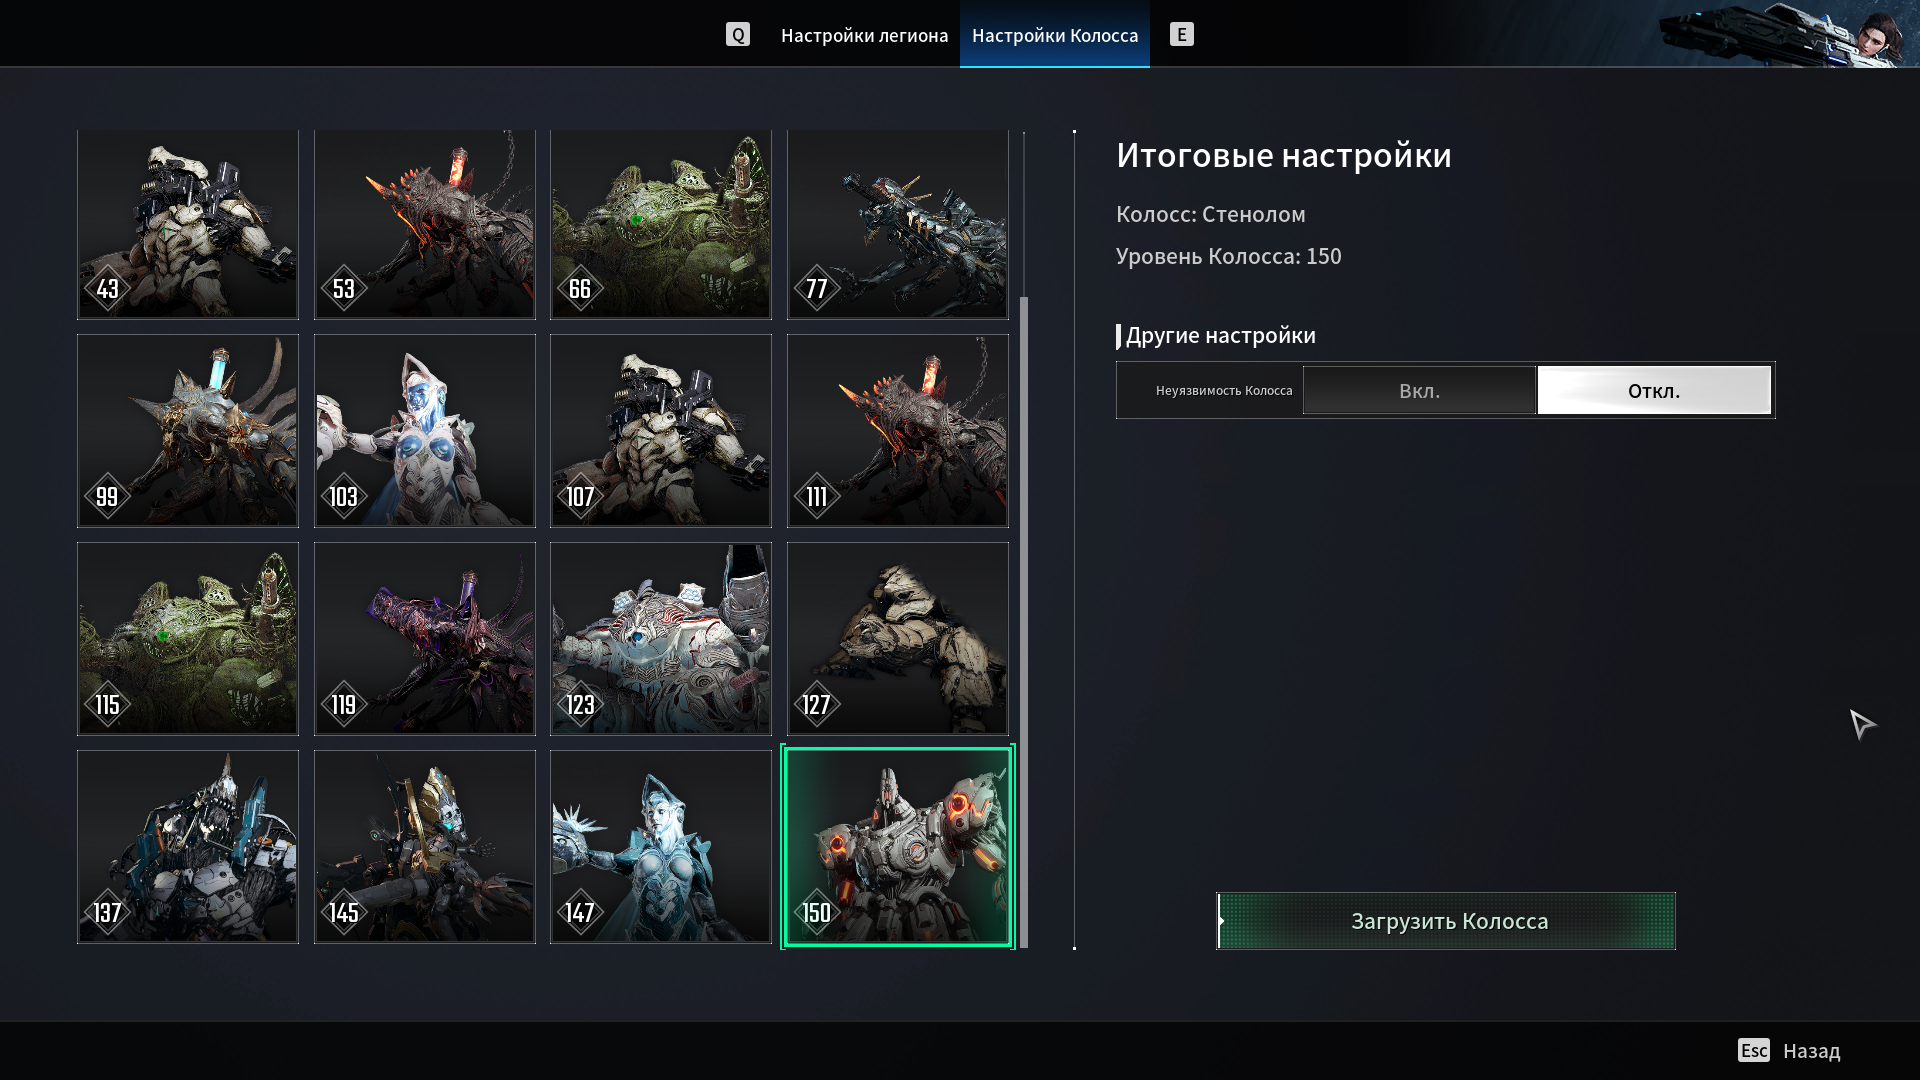Open the Настройки Колосса tab
The width and height of the screenshot is (1920, 1080).
click(1055, 35)
